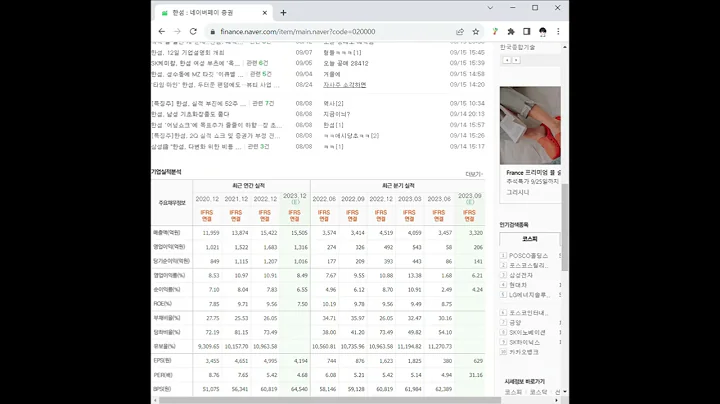Click the 매출액(억원) row label
Image resolution: width=720 pixels, height=404 pixels.
coord(167,233)
